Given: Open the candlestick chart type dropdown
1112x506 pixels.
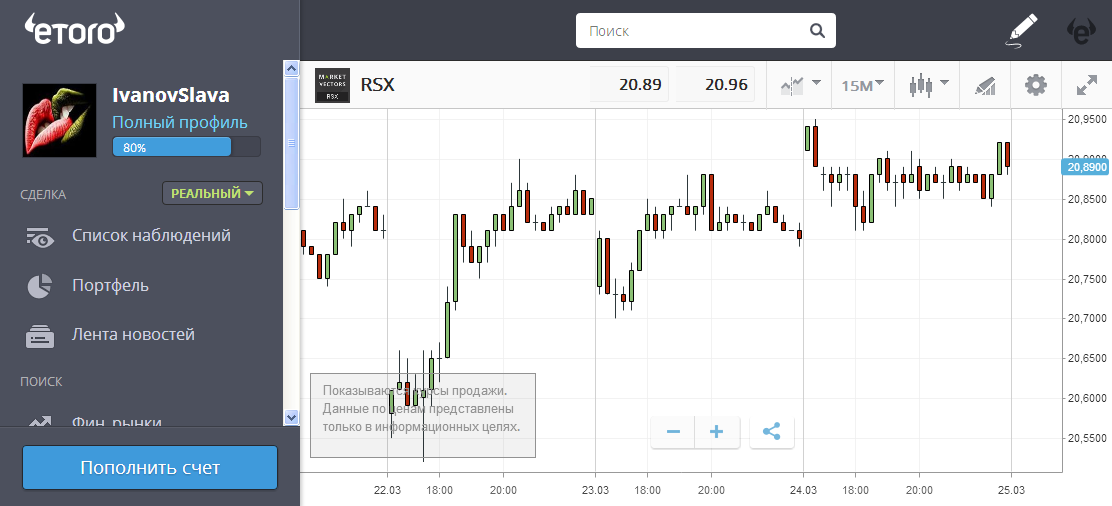Looking at the screenshot, I should [x=927, y=86].
